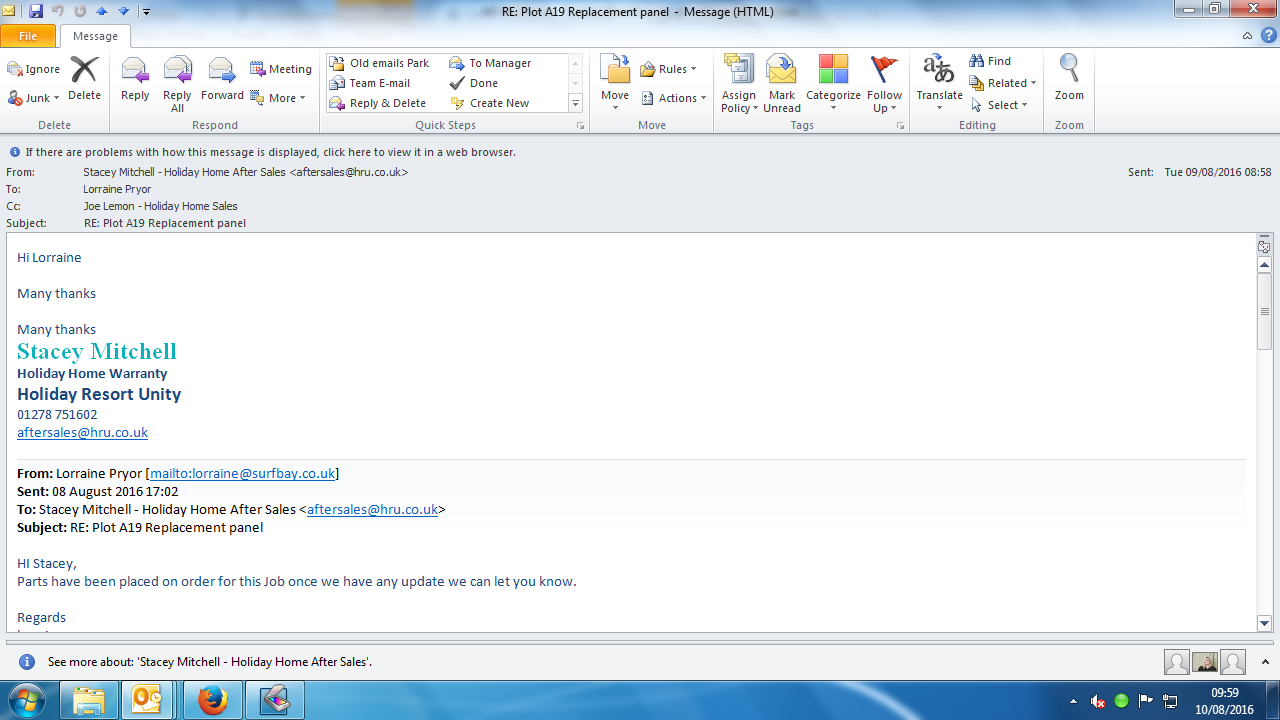
Task: Click the Ignore conversation icon
Action: [15, 69]
